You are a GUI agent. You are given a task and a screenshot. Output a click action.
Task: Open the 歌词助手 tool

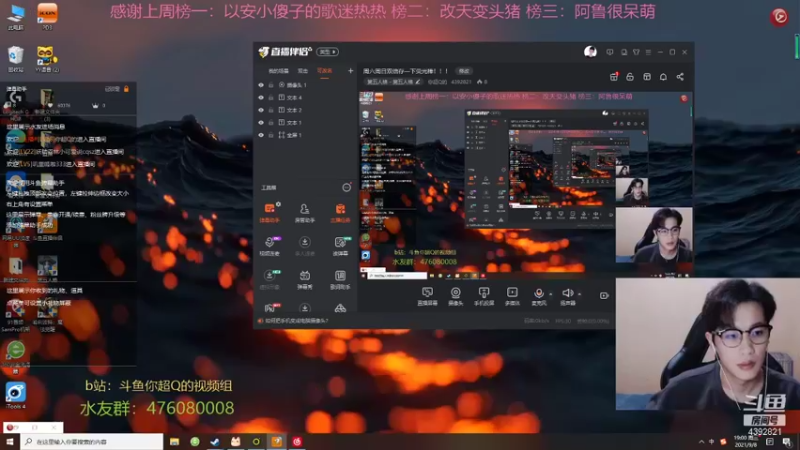(x=340, y=280)
